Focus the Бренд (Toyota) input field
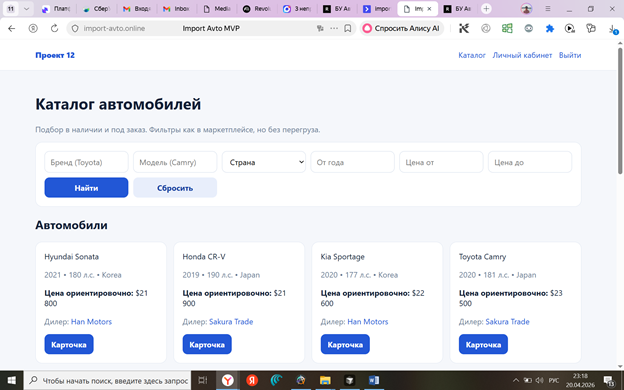Image resolution: width=624 pixels, height=390 pixels. click(x=86, y=162)
